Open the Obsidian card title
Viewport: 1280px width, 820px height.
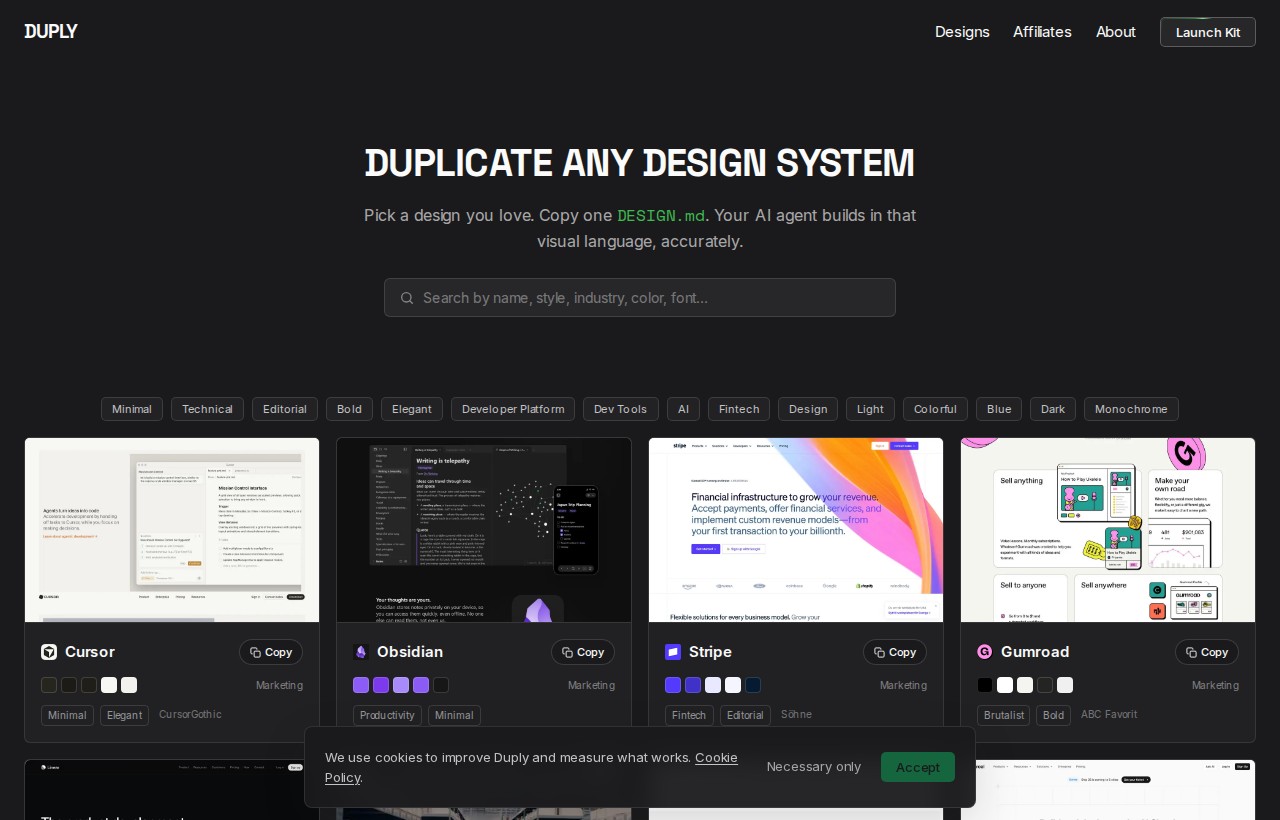tap(410, 652)
